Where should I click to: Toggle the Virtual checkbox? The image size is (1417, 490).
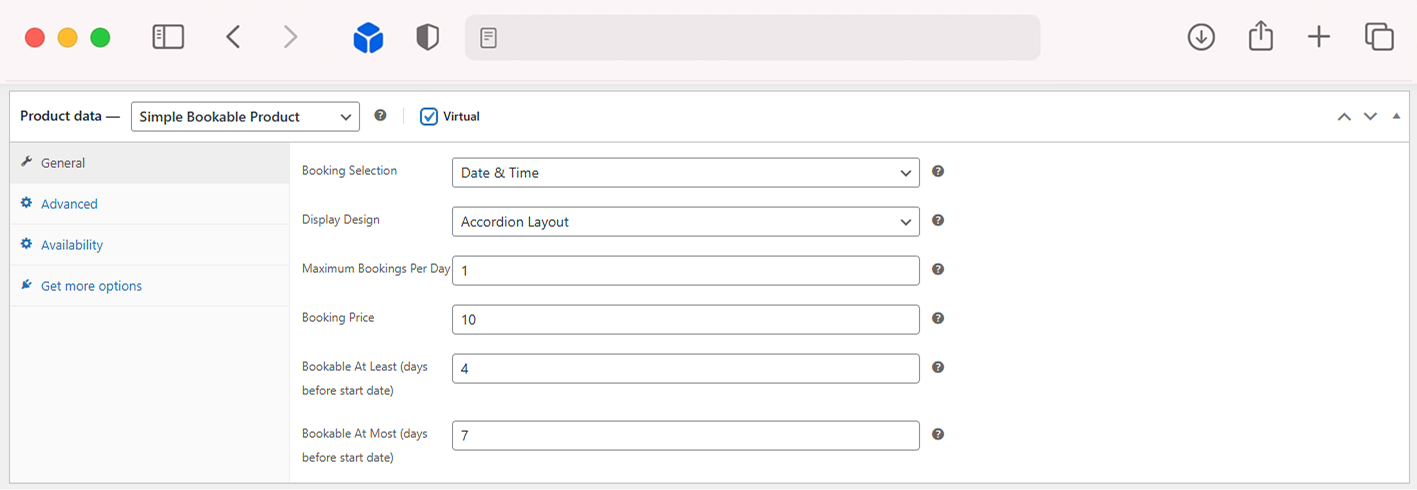pos(429,116)
